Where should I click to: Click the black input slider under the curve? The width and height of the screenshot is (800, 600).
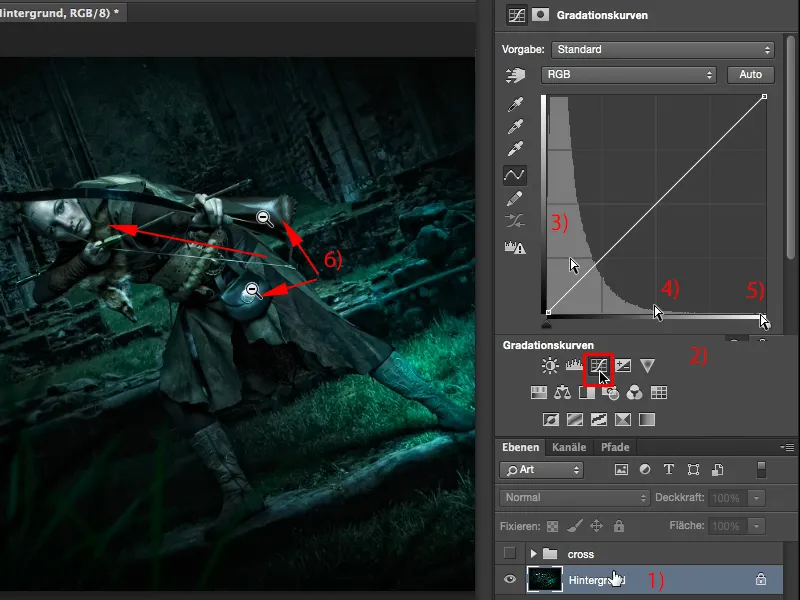point(546,323)
